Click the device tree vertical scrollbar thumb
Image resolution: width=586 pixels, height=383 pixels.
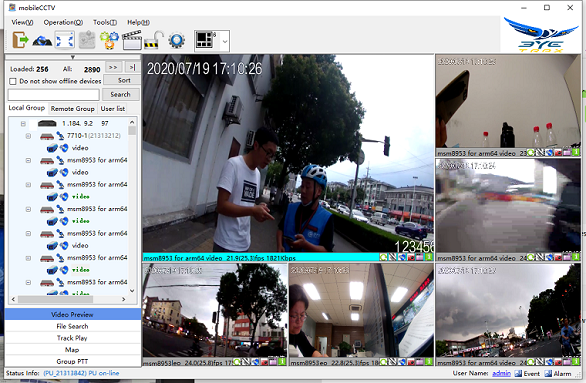pyautogui.click(x=132, y=131)
